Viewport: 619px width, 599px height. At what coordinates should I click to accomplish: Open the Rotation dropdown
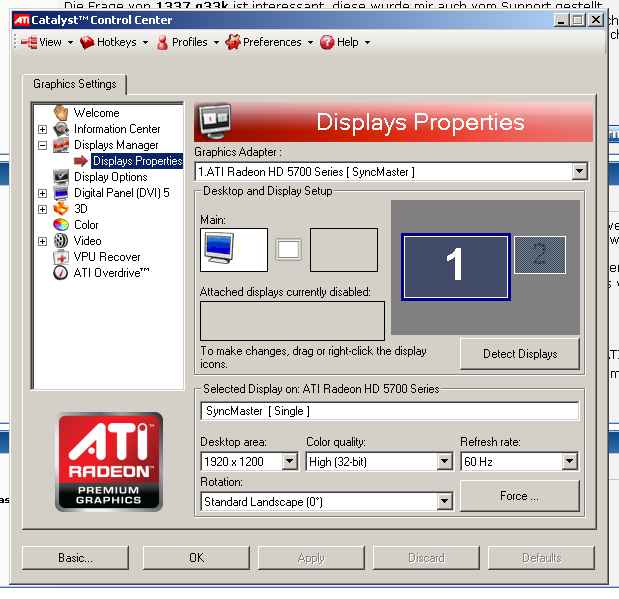point(444,501)
